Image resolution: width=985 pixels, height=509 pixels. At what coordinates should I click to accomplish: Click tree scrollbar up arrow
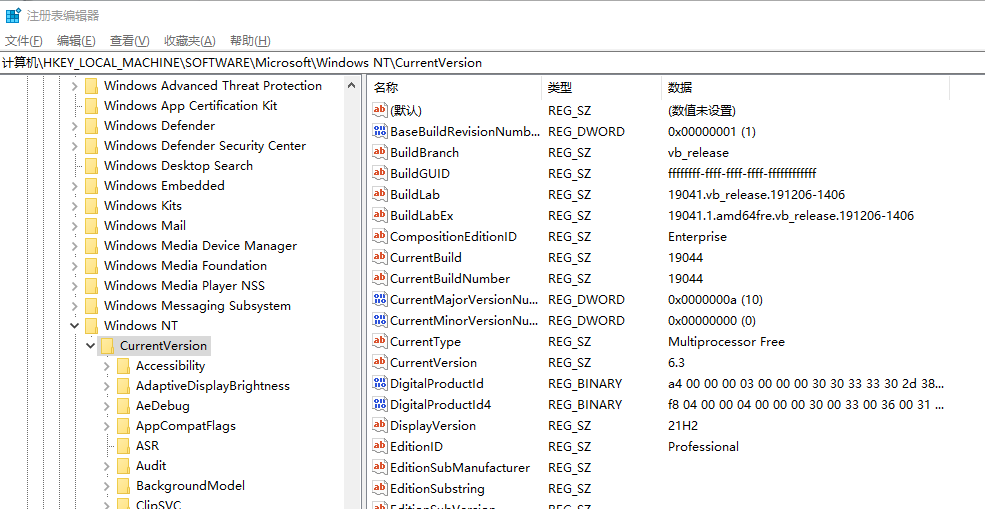coord(352,86)
